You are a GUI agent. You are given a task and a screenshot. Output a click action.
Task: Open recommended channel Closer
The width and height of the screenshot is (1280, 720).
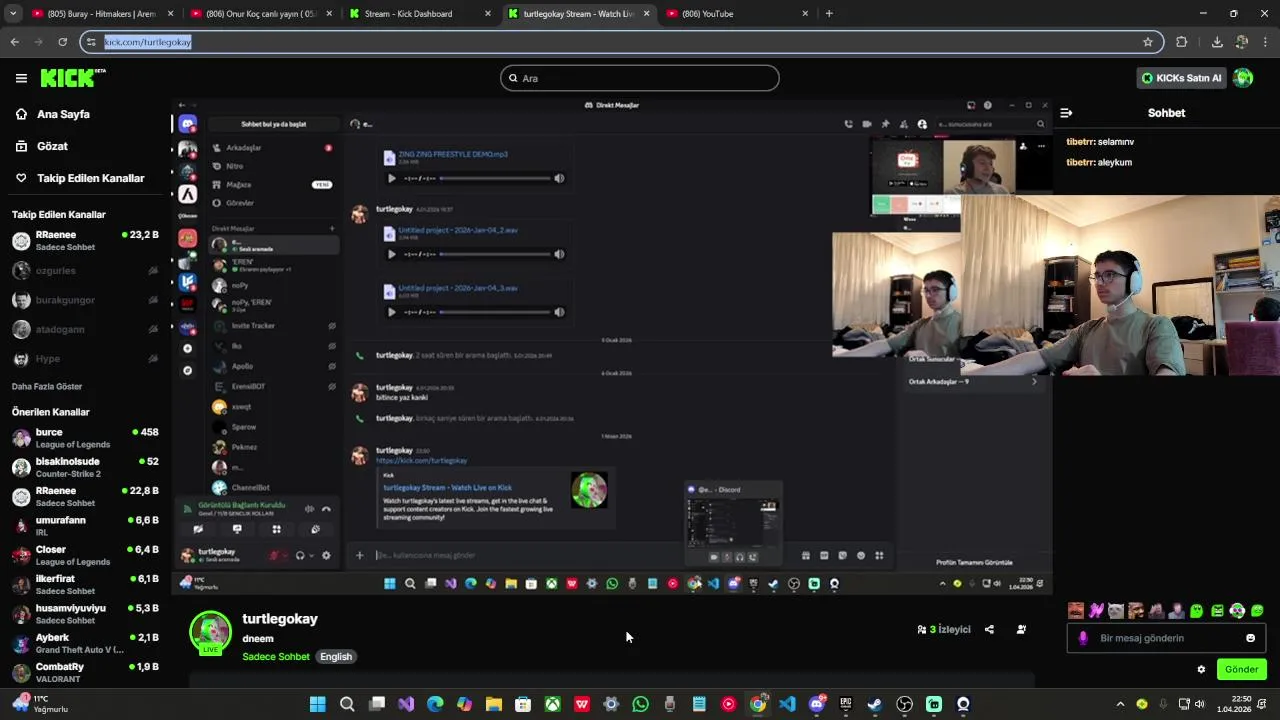[x=86, y=555]
